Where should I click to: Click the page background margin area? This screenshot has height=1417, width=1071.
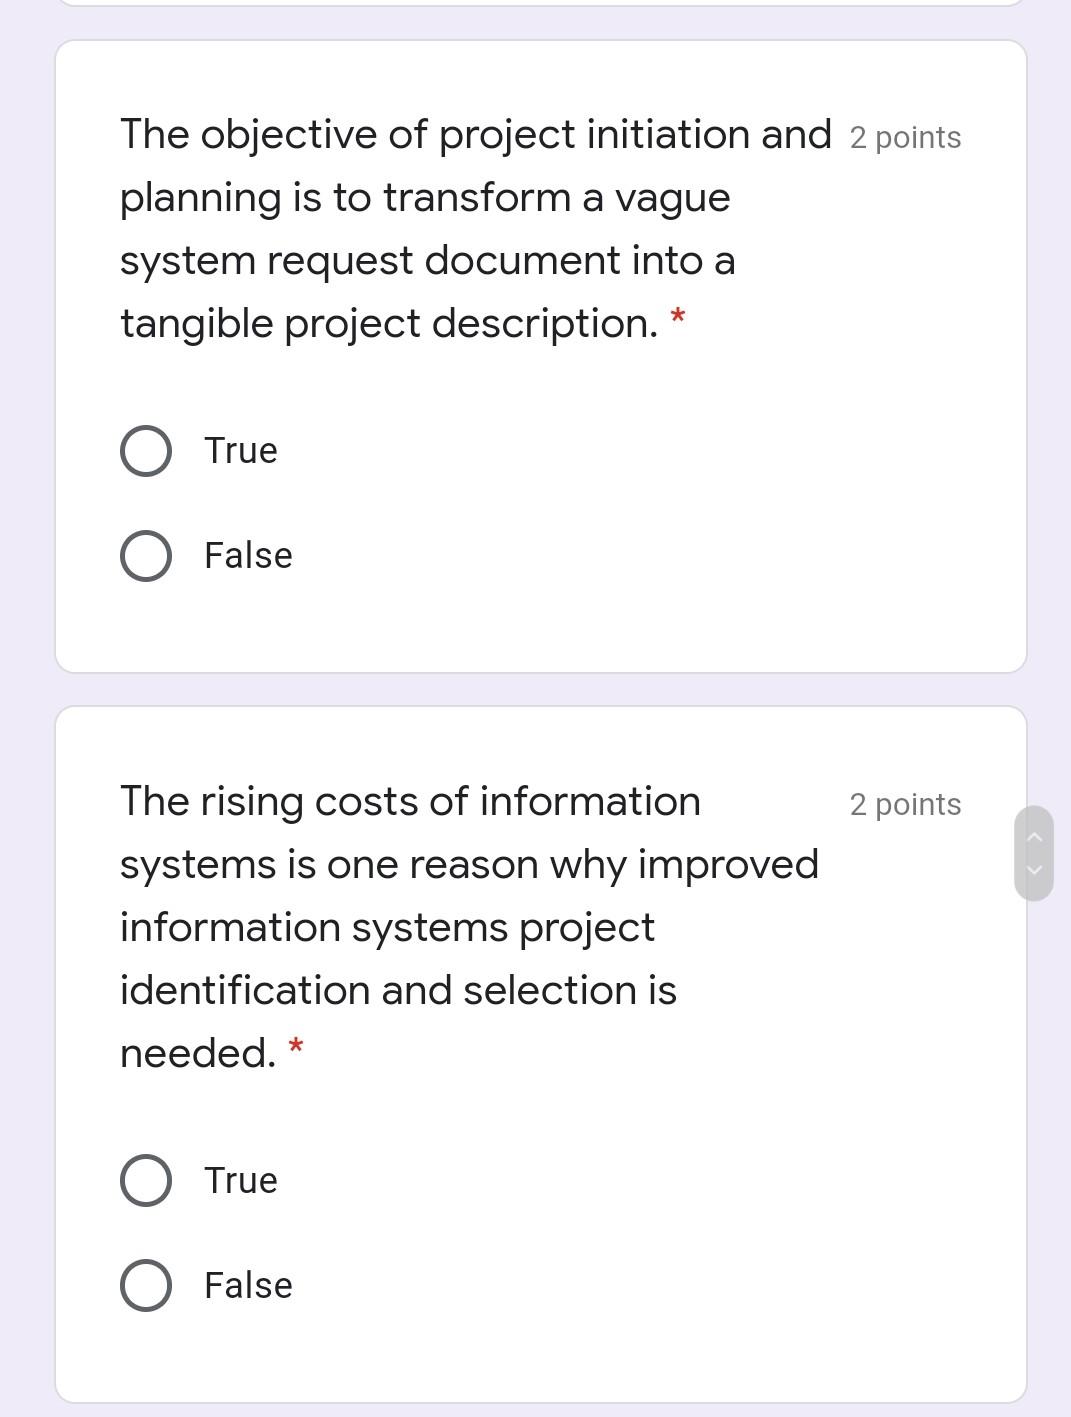[x=25, y=700]
